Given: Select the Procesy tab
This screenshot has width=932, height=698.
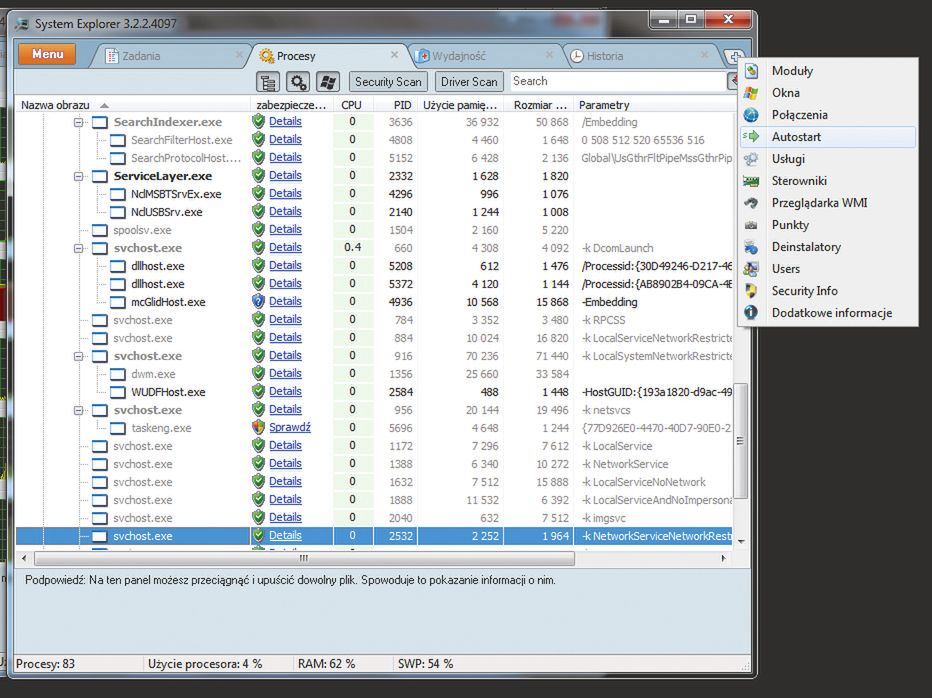Looking at the screenshot, I should (x=330, y=56).
